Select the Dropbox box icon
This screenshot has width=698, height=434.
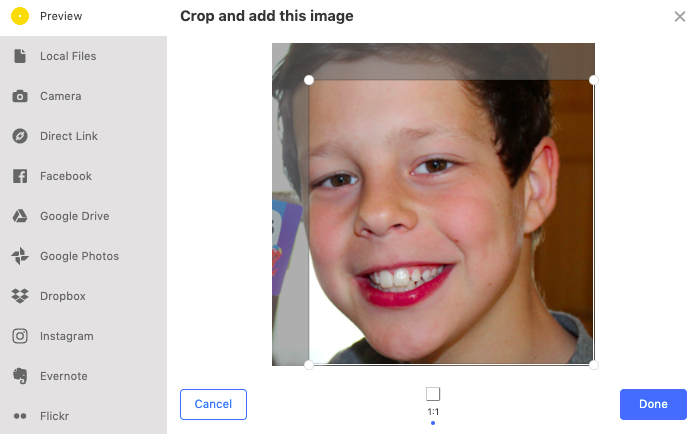coord(20,296)
